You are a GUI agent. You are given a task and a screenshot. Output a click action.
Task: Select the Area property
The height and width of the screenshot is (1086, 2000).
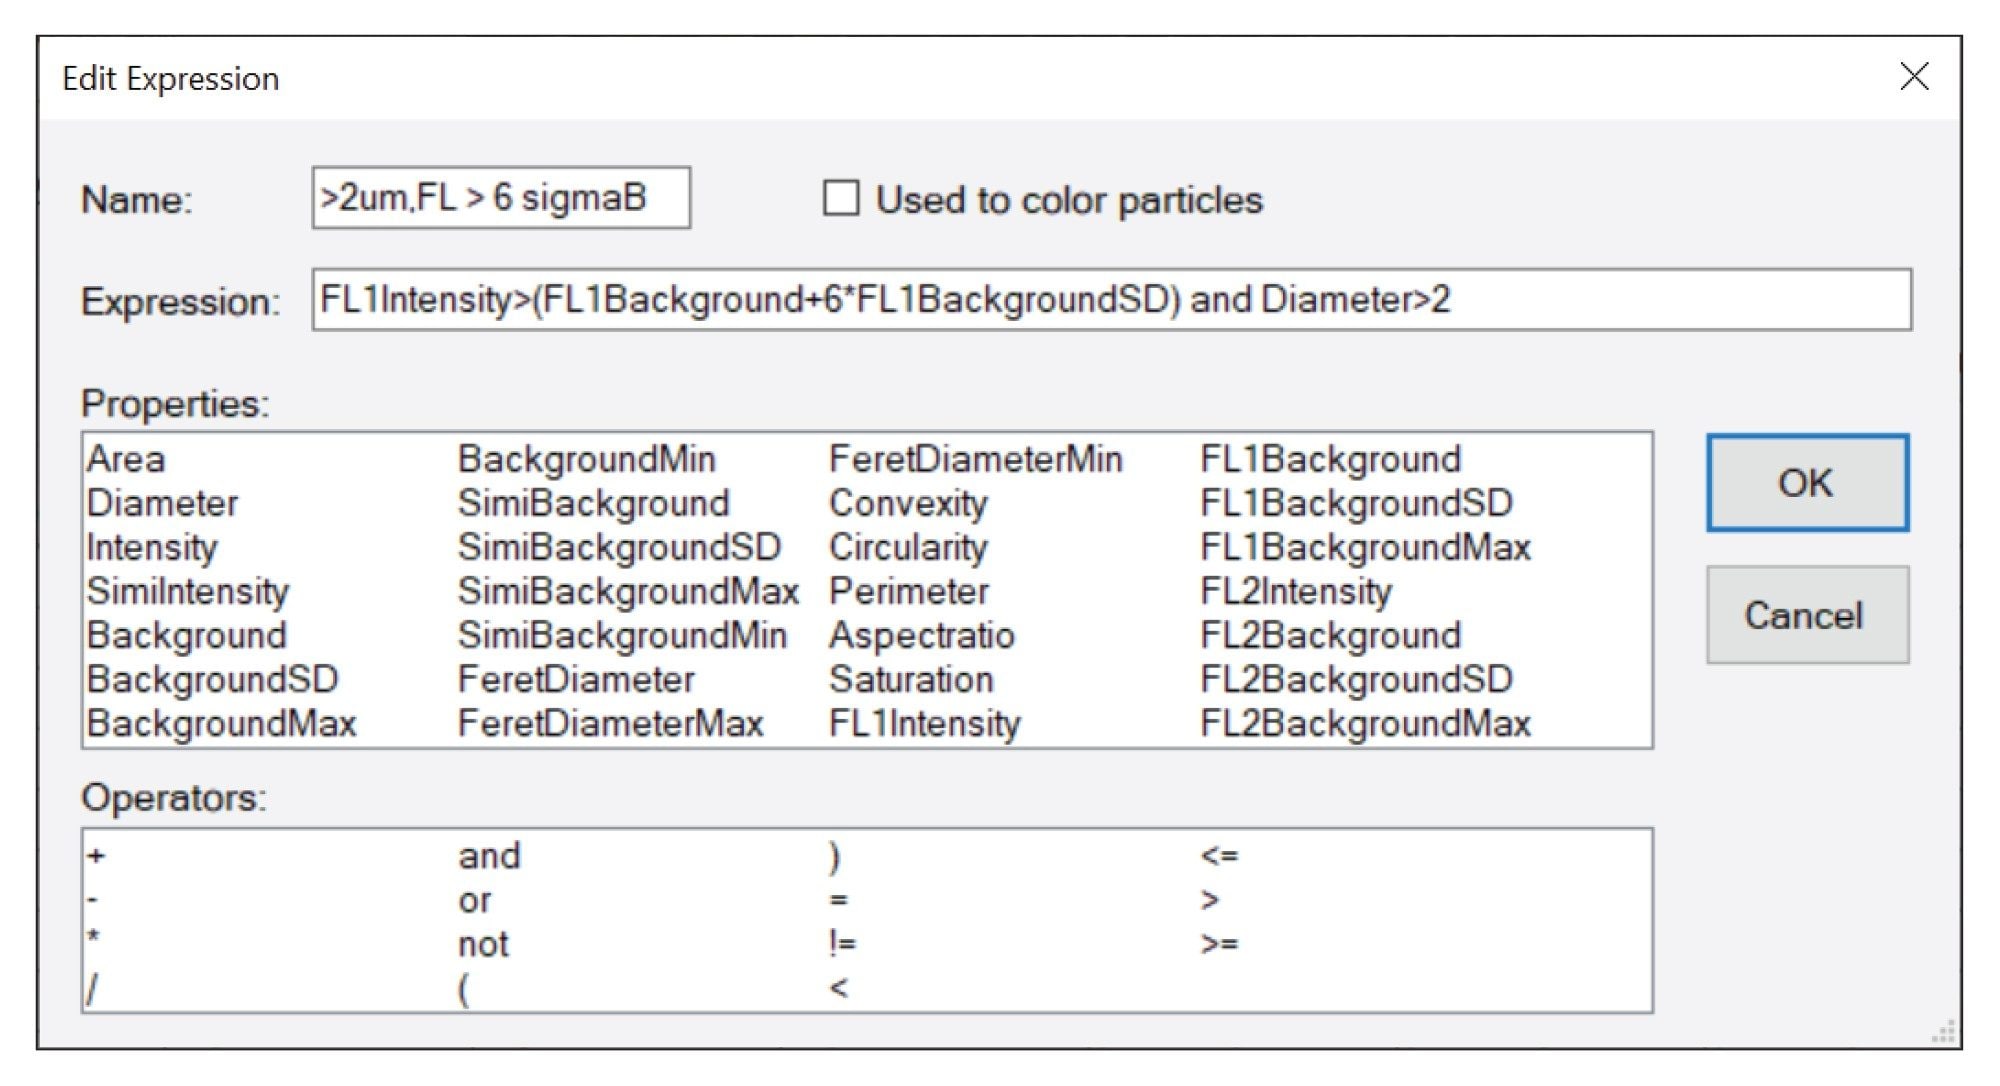click(126, 458)
